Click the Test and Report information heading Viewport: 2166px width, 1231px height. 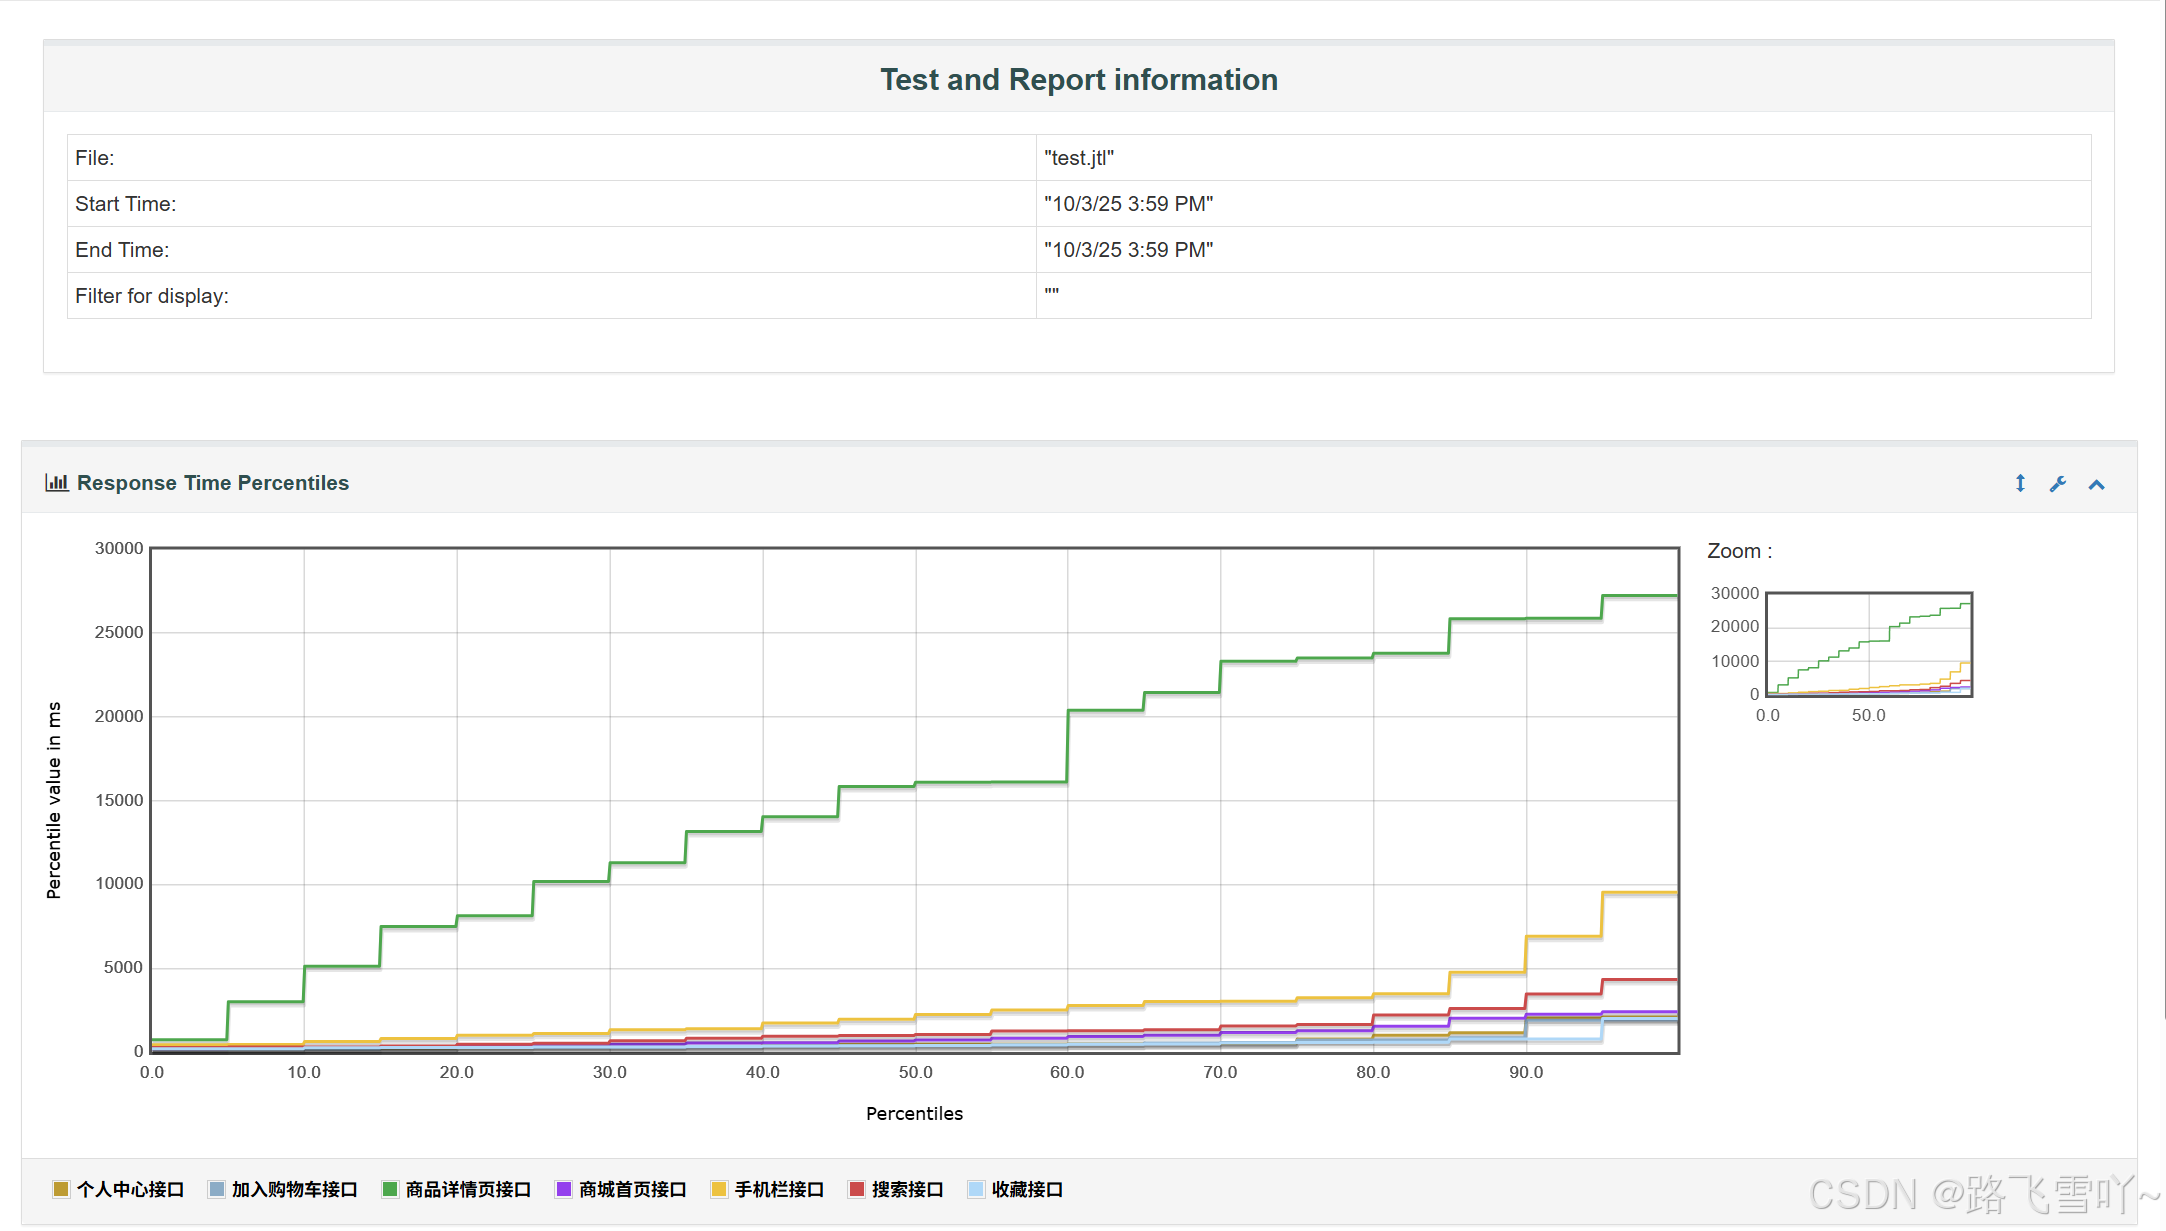coord(1078,80)
